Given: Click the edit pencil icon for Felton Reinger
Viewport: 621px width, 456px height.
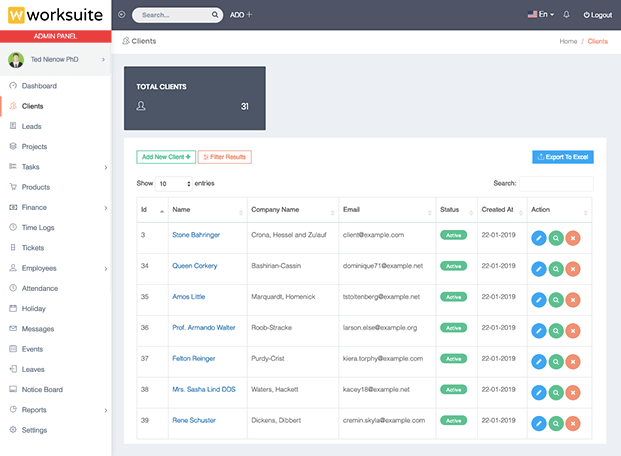Looking at the screenshot, I should tap(539, 361).
